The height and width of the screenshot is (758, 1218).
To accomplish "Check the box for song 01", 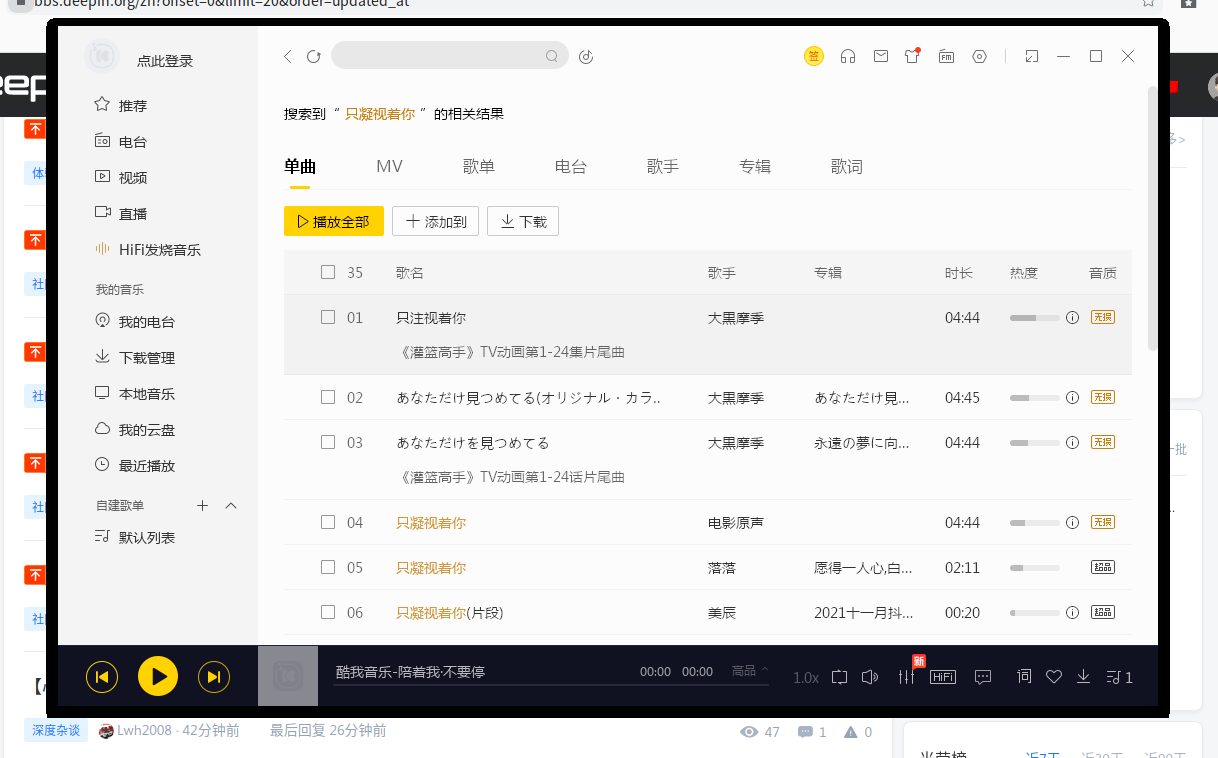I will coord(328,317).
